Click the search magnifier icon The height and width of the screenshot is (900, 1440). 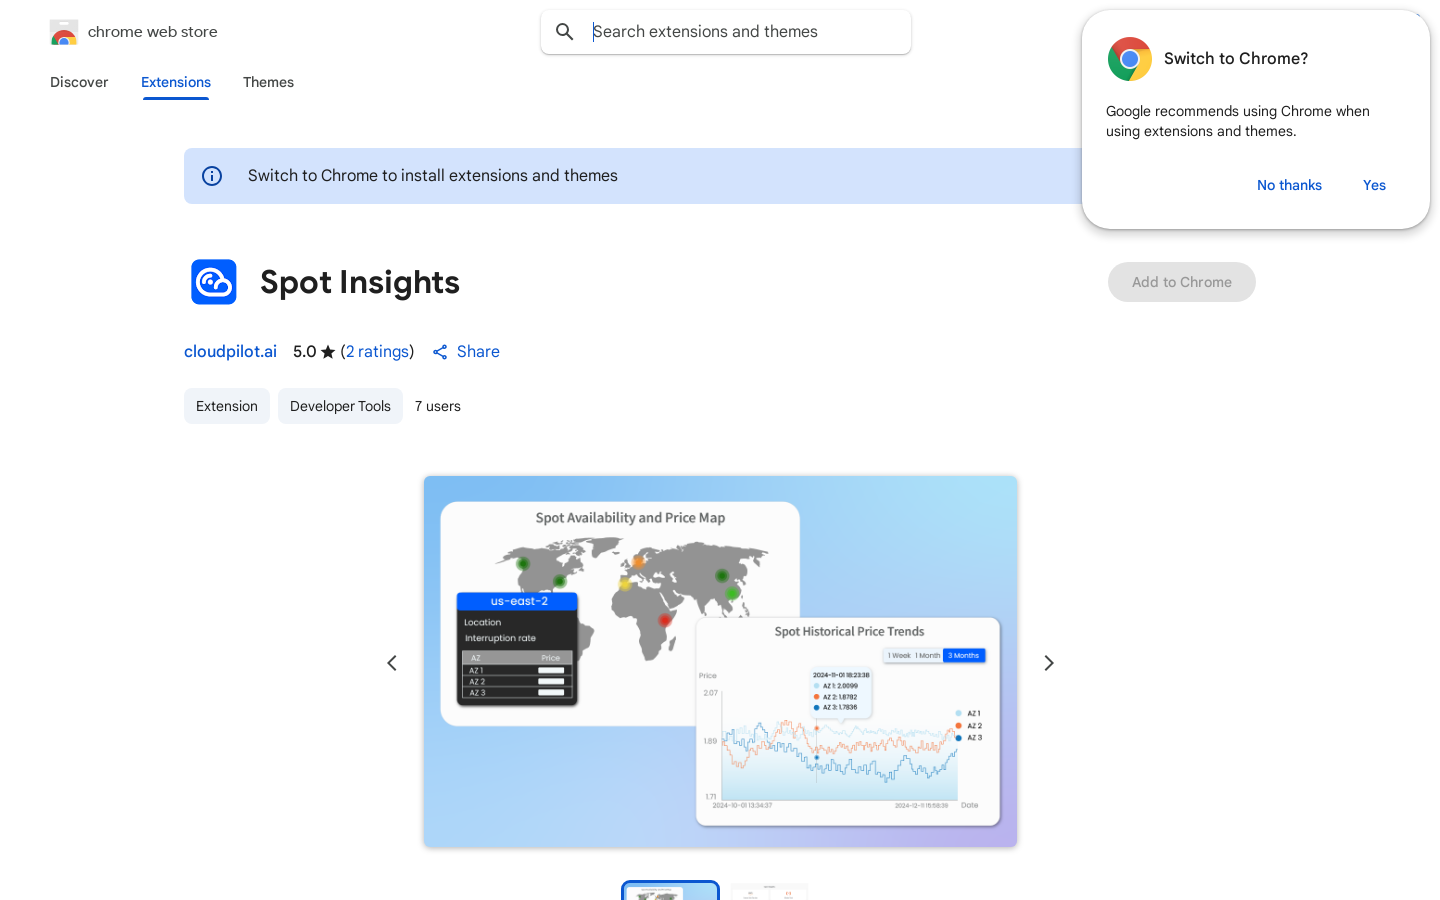click(x=565, y=32)
